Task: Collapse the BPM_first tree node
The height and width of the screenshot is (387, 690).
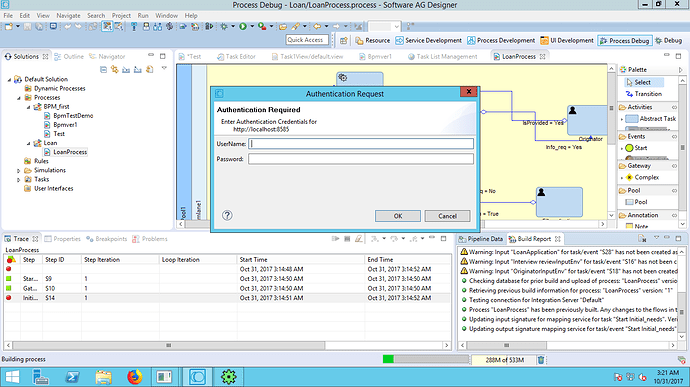Action: click(x=29, y=107)
